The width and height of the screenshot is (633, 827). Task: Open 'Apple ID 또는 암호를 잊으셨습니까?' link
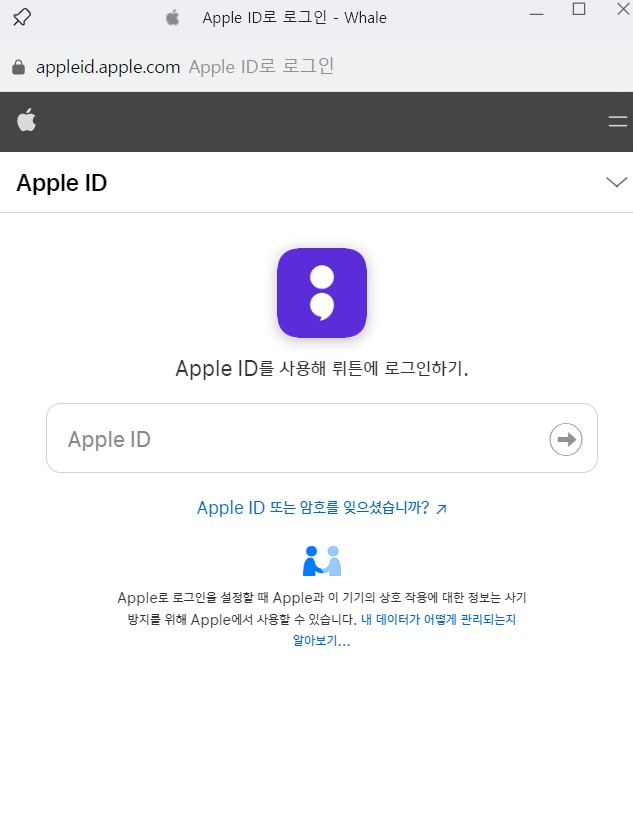tap(322, 507)
